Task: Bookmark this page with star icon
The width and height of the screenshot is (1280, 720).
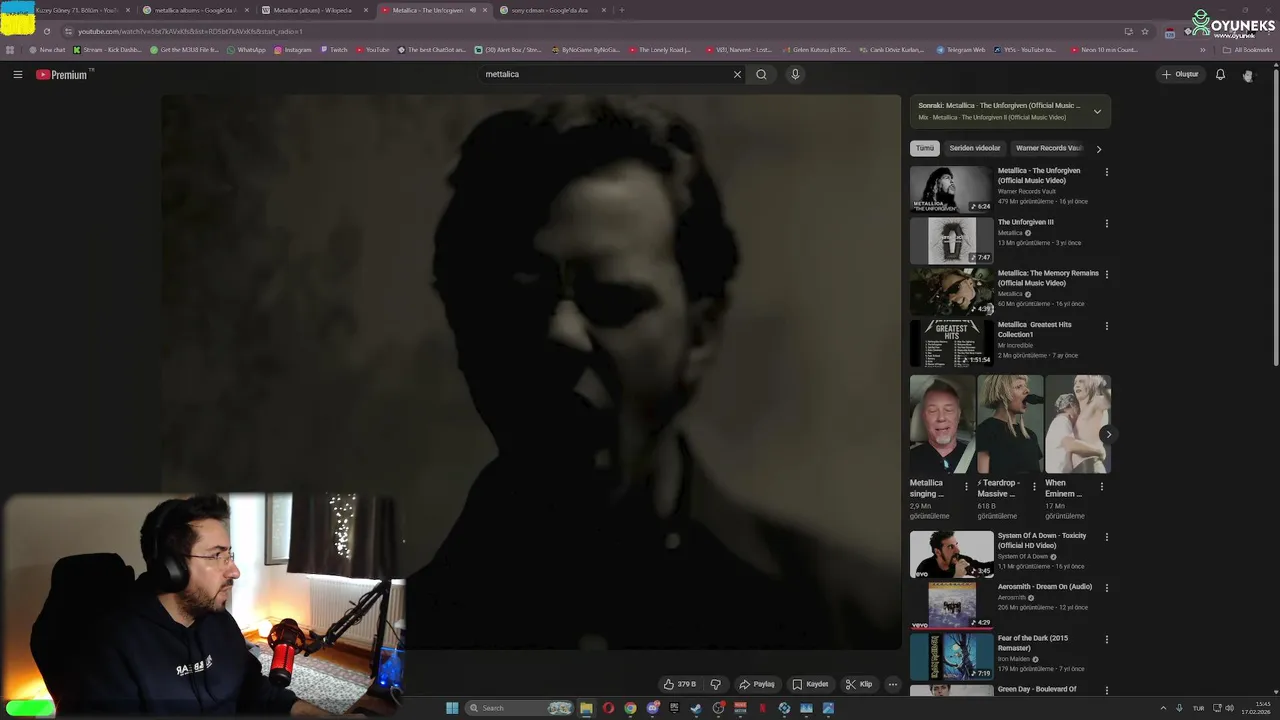Action: pyautogui.click(x=1145, y=31)
